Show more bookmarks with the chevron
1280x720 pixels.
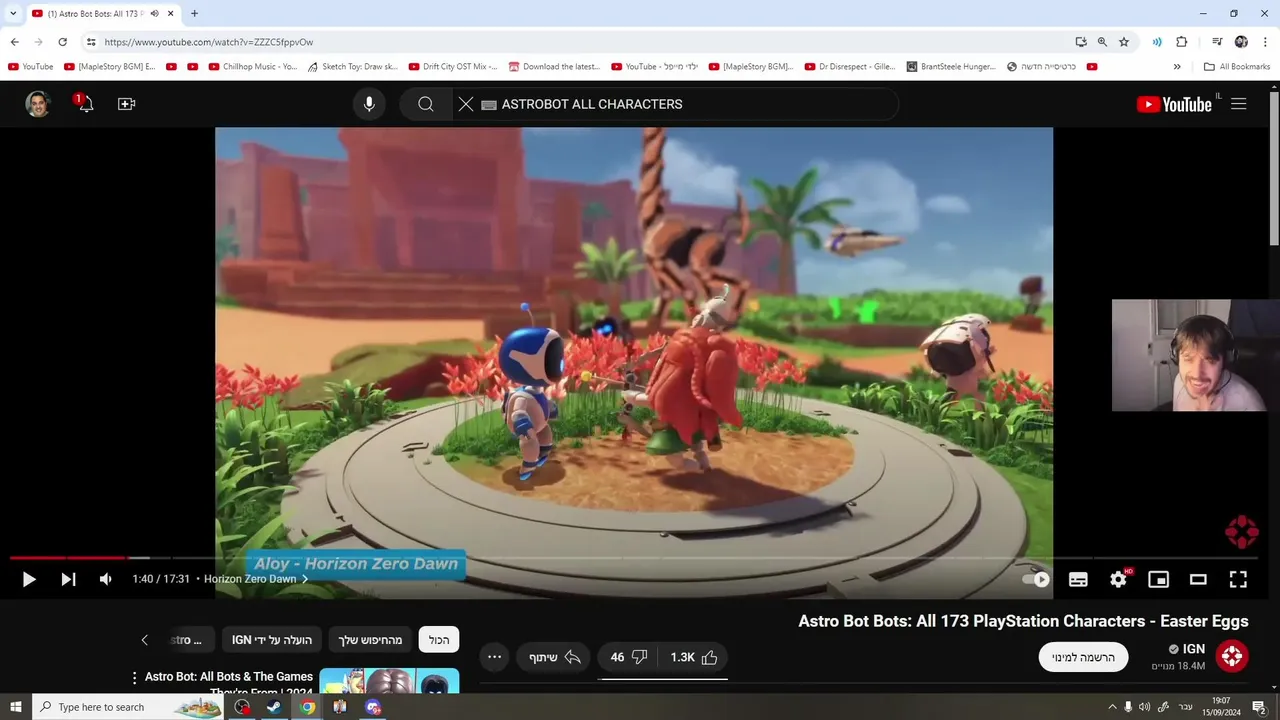coord(1177,67)
